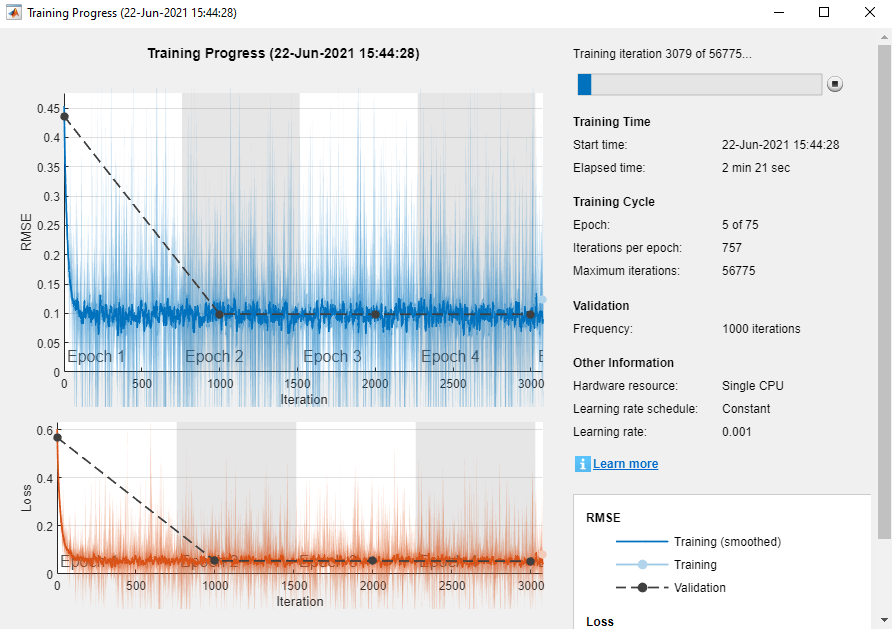Click the epoch value '5 of 75'

(740, 225)
